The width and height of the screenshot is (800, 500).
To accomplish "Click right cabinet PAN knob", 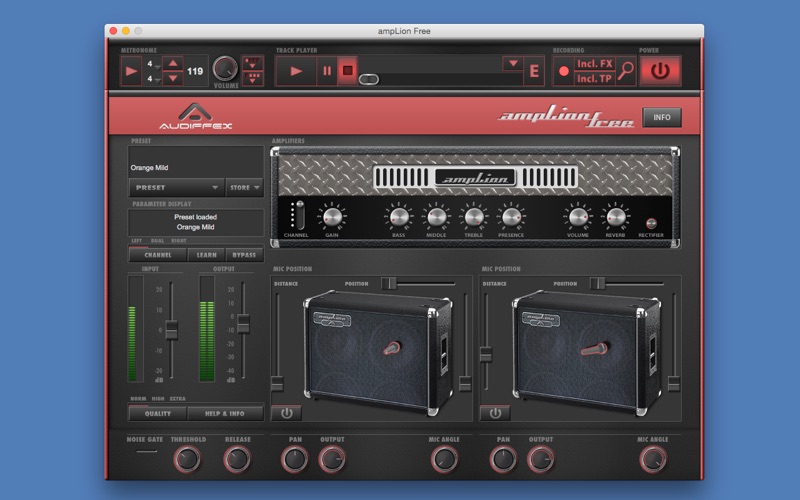I will [503, 459].
